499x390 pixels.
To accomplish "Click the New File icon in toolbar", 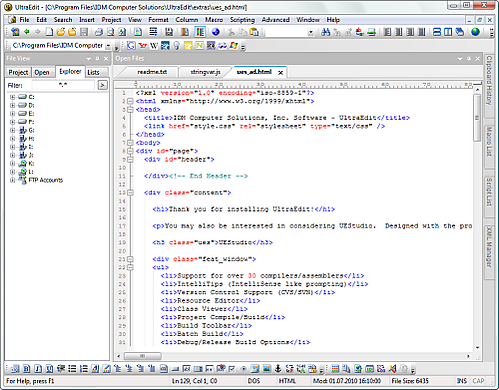I will (x=49, y=32).
